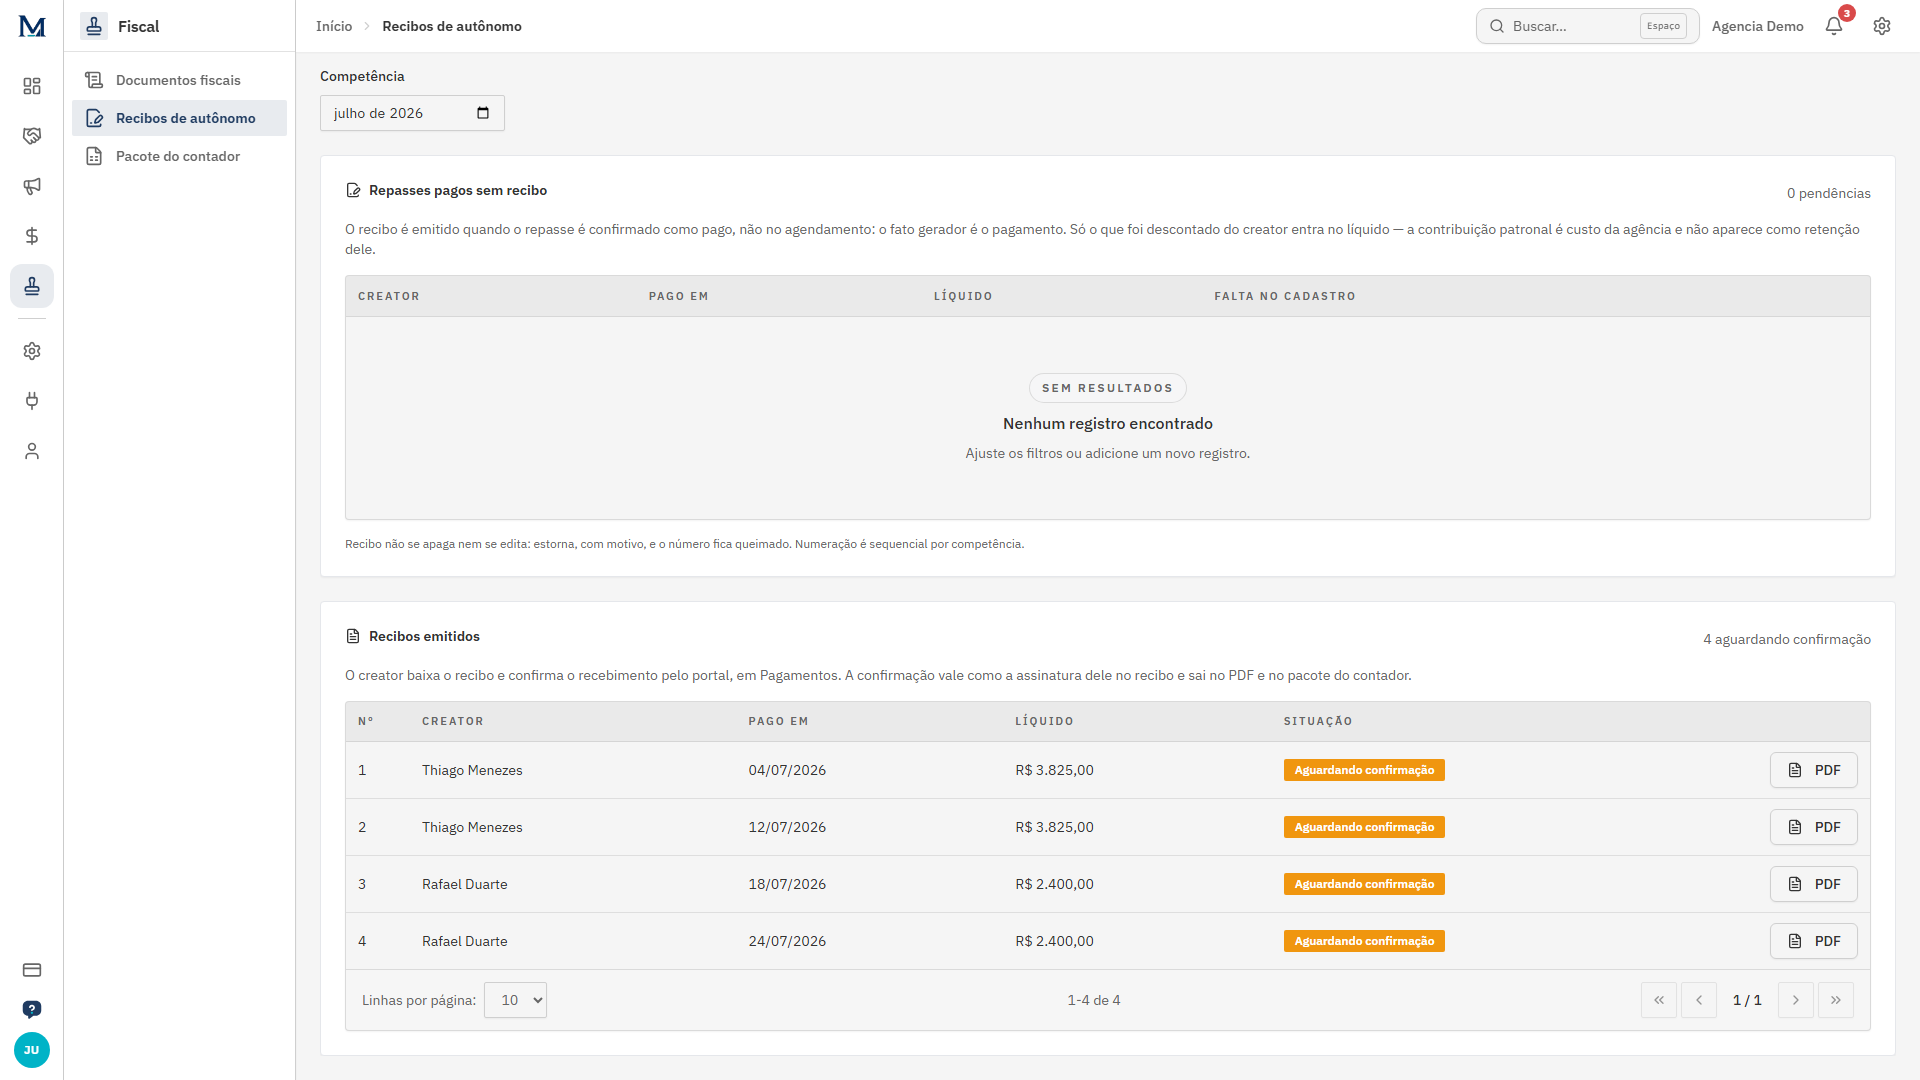Click R$ 2.400,00 amount in receipt 3 row
The width and height of the screenshot is (1920, 1080).
1054,884
